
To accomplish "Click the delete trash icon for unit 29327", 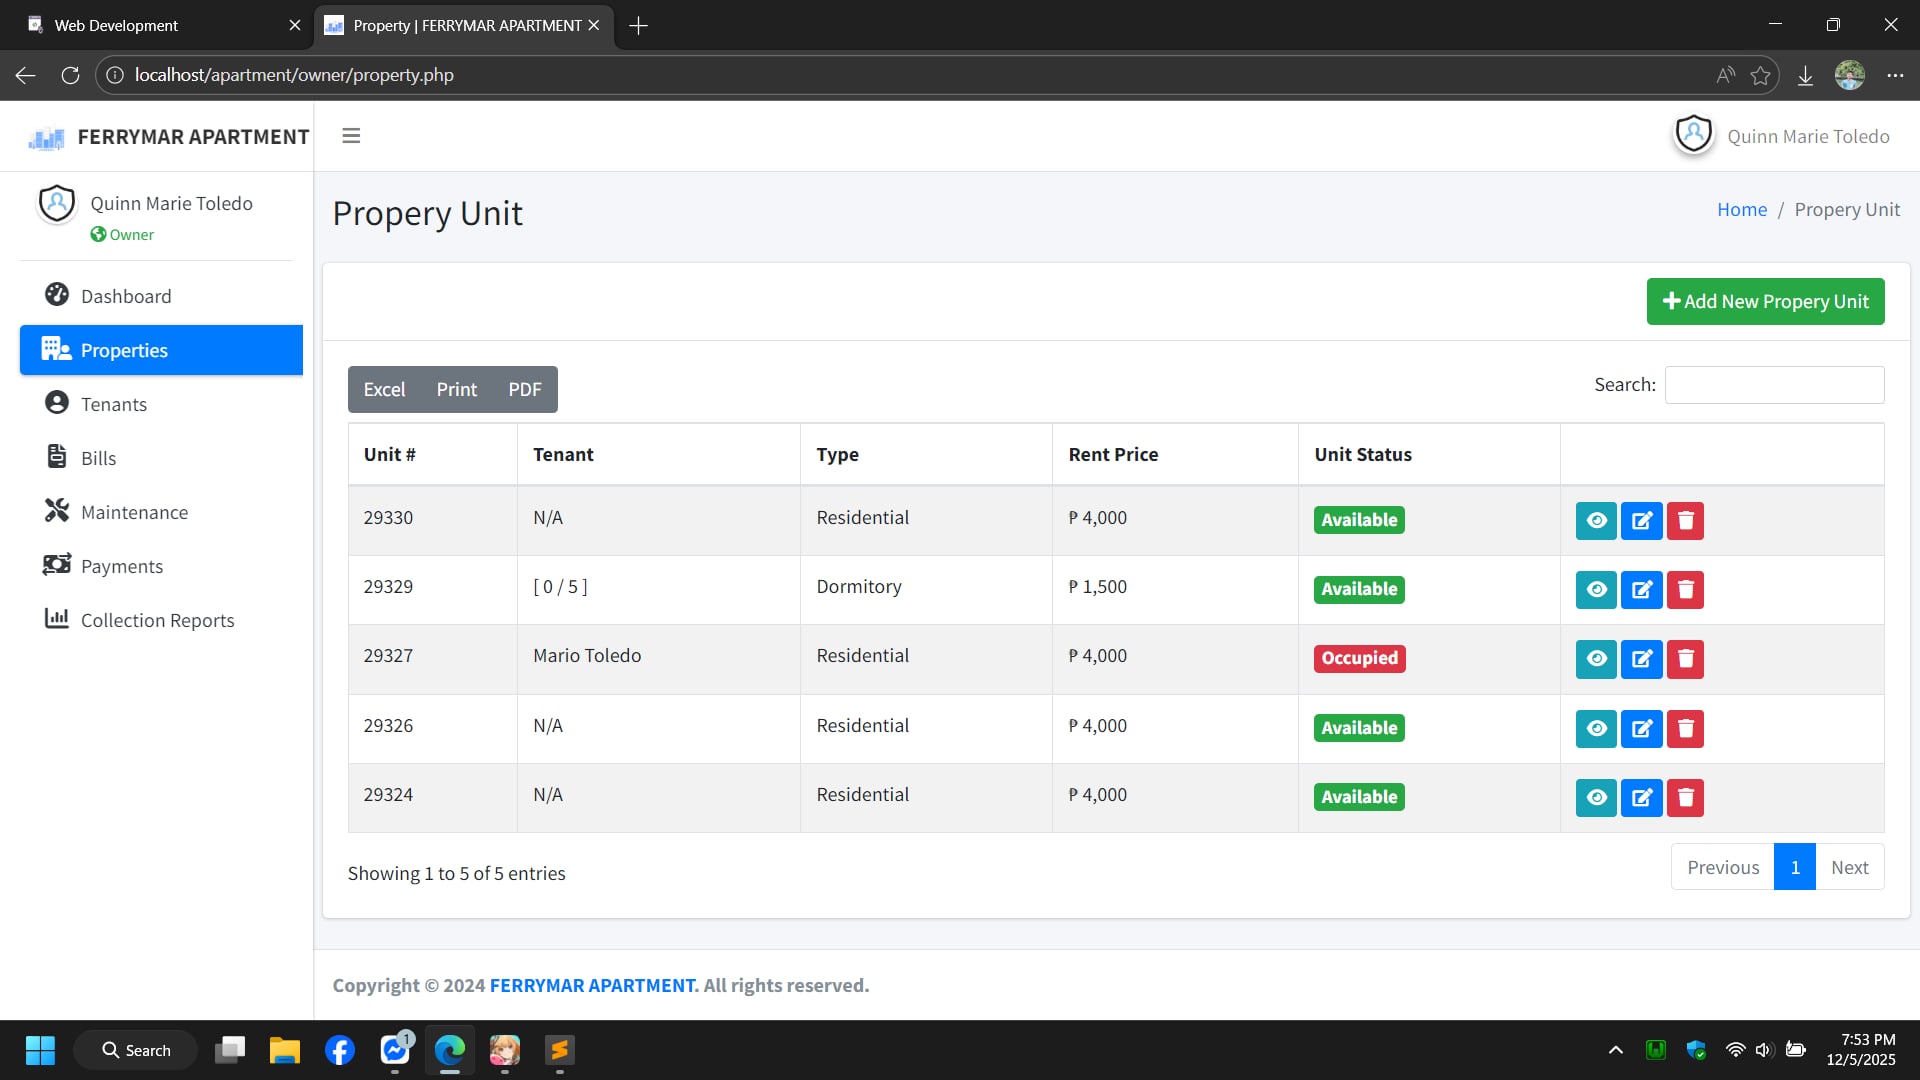I will (x=1685, y=659).
